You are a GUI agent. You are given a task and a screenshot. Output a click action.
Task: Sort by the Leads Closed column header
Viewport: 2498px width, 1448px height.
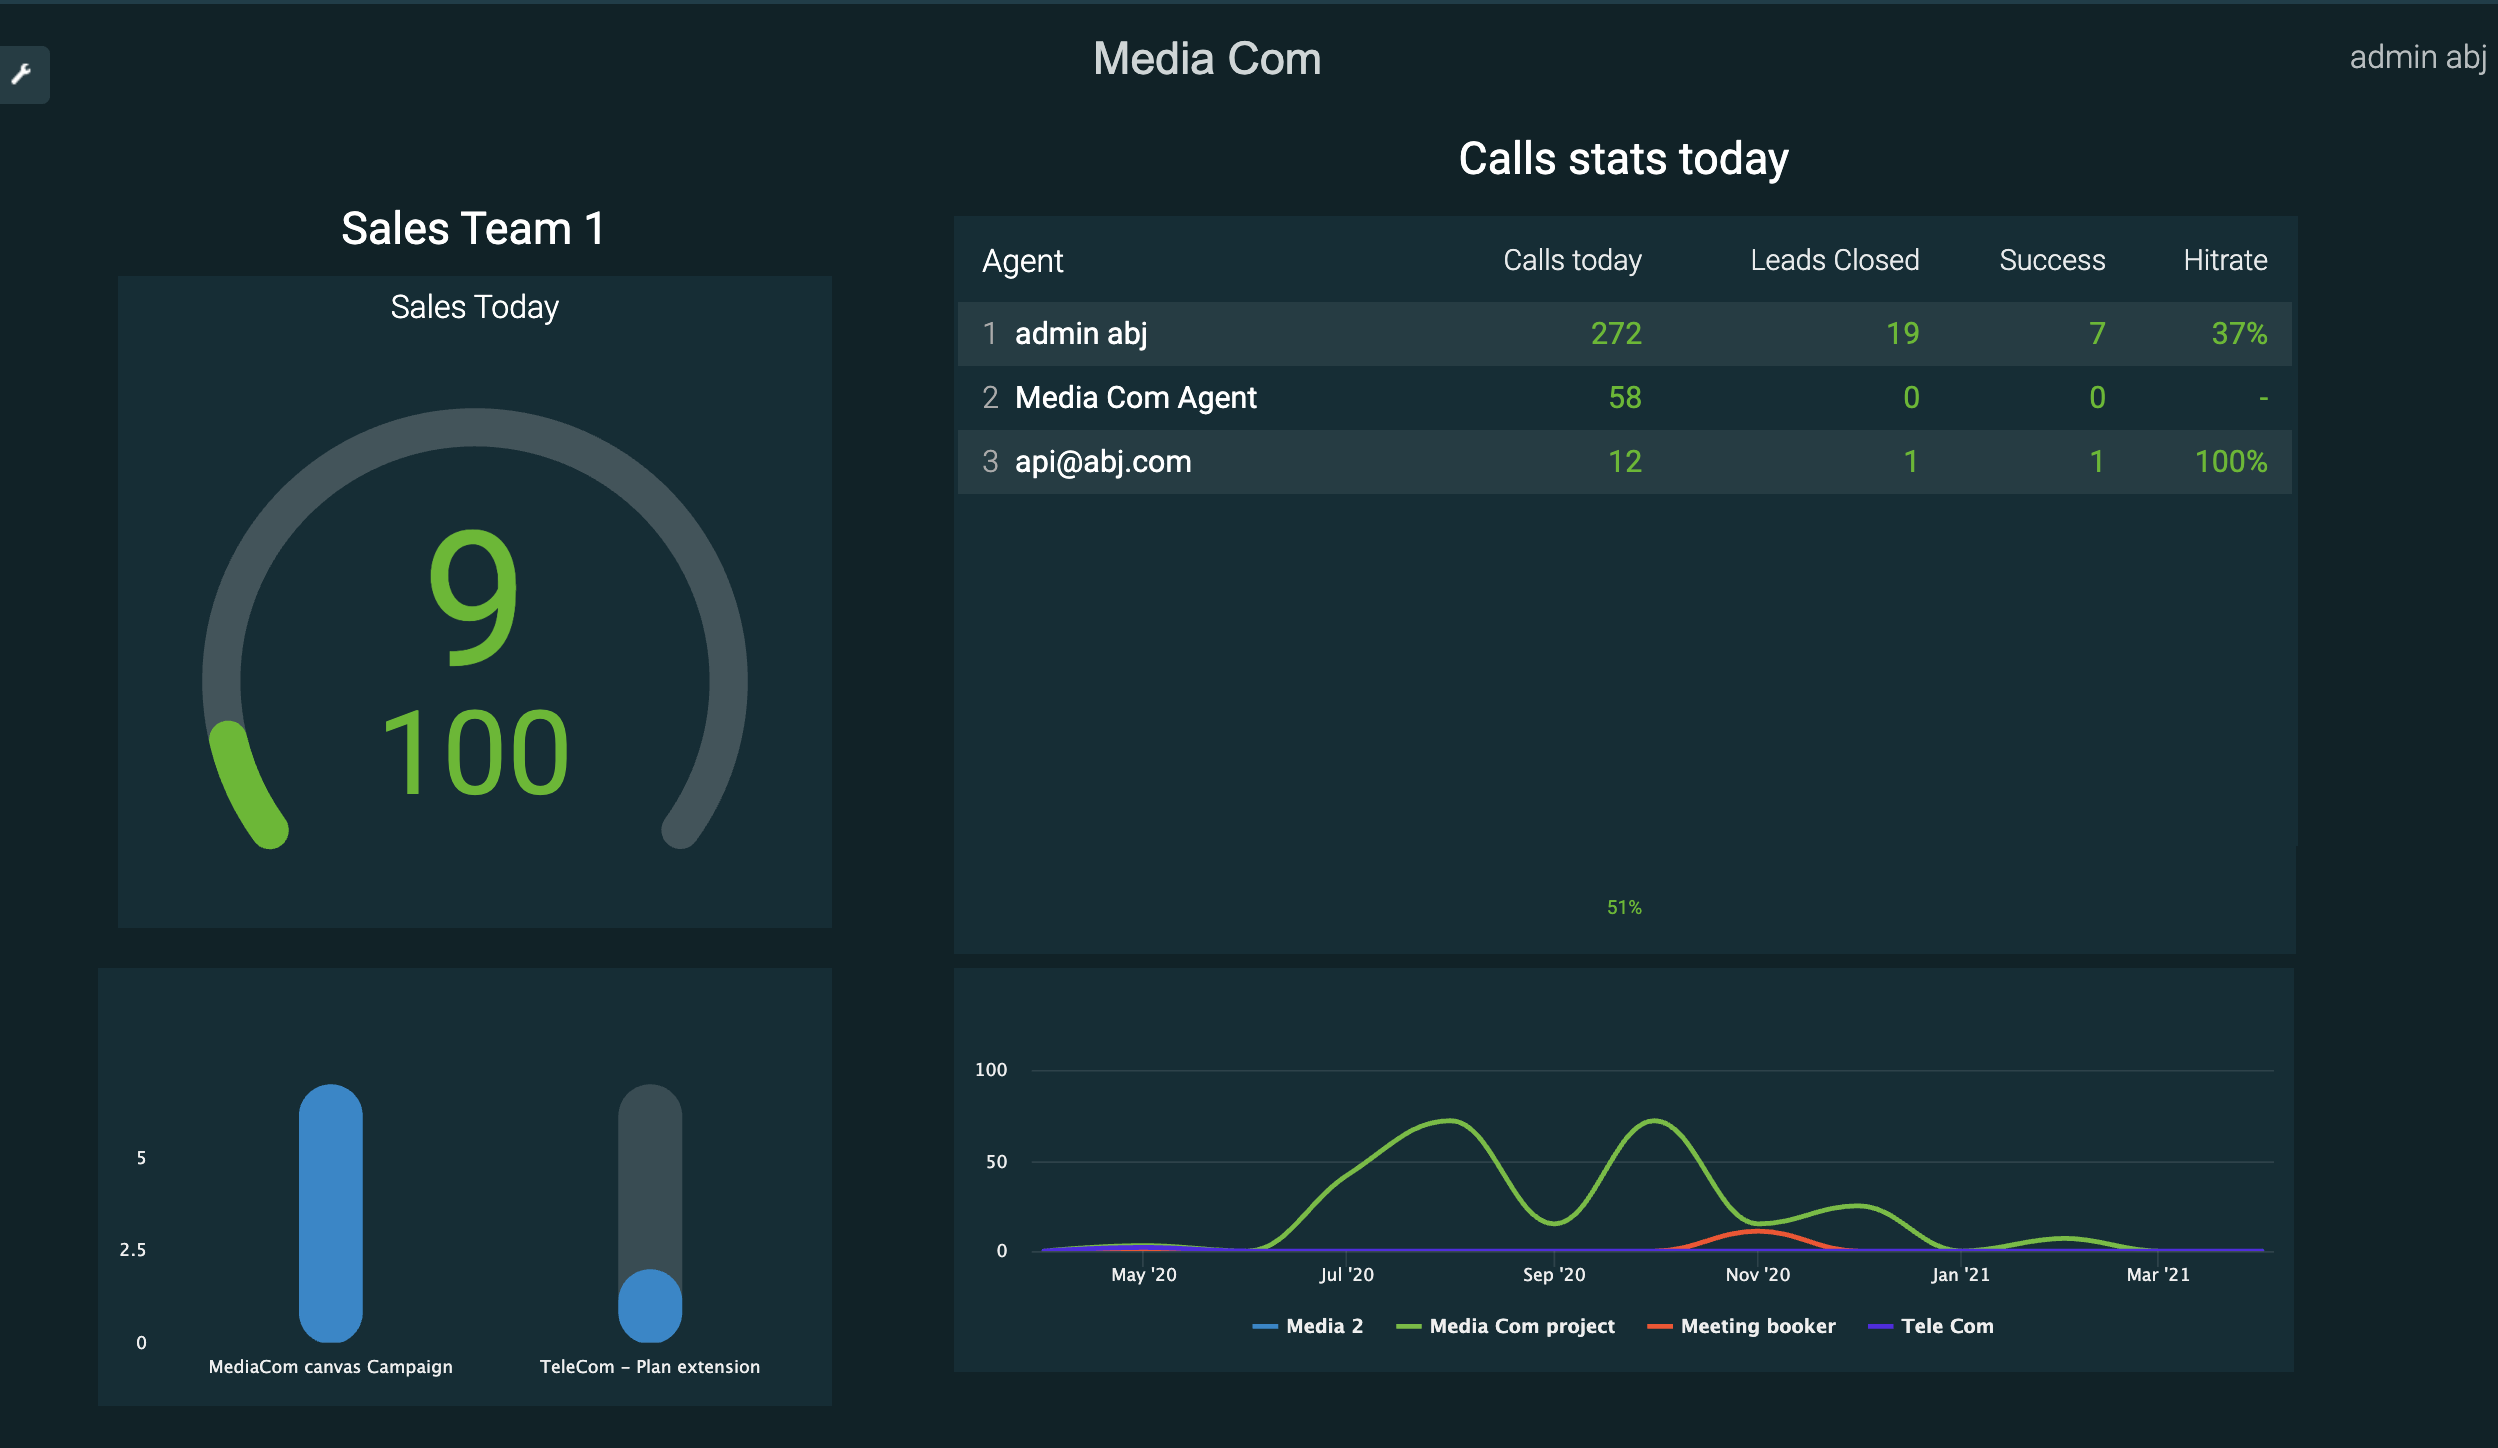[x=1833, y=260]
